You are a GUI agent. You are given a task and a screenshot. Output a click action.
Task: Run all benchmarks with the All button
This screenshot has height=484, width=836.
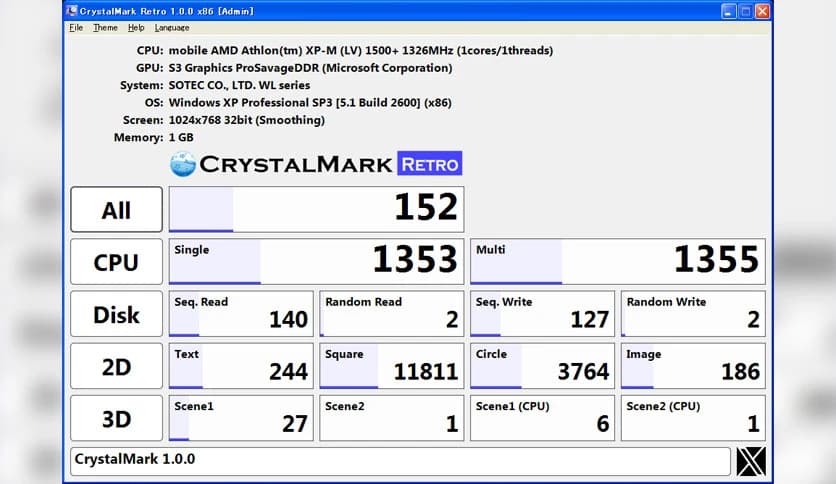pos(116,209)
